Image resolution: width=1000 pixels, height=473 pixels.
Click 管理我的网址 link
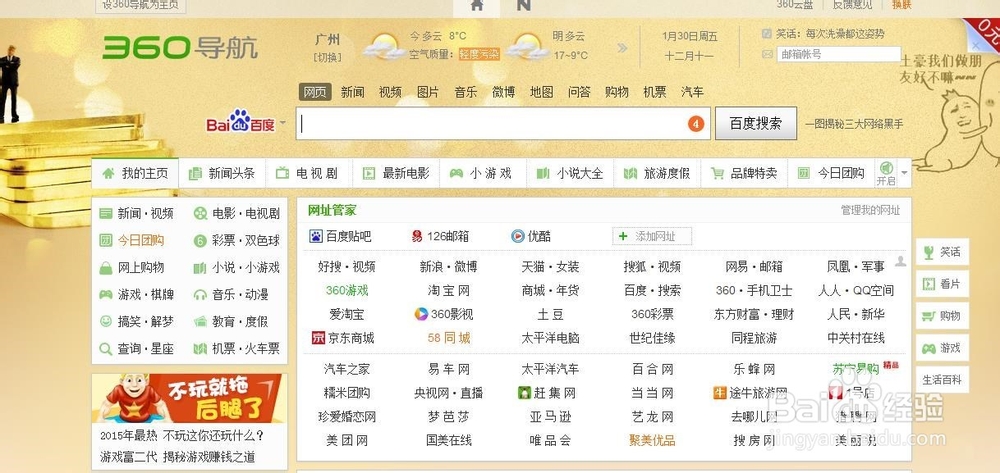870,210
